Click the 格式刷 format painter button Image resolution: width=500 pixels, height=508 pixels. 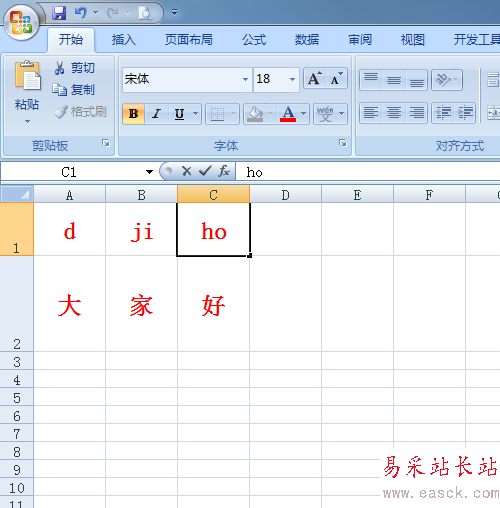(80, 112)
